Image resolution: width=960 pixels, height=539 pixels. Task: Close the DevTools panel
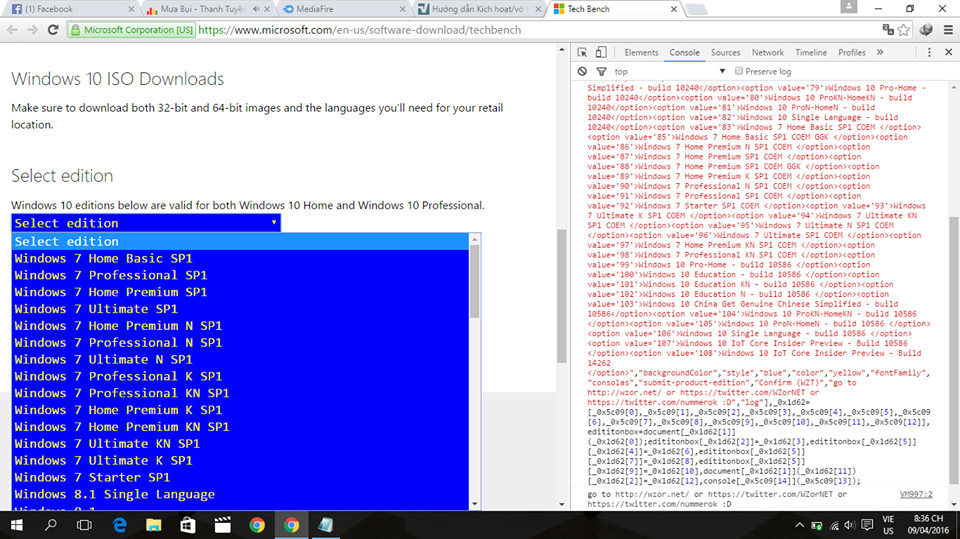tap(948, 53)
